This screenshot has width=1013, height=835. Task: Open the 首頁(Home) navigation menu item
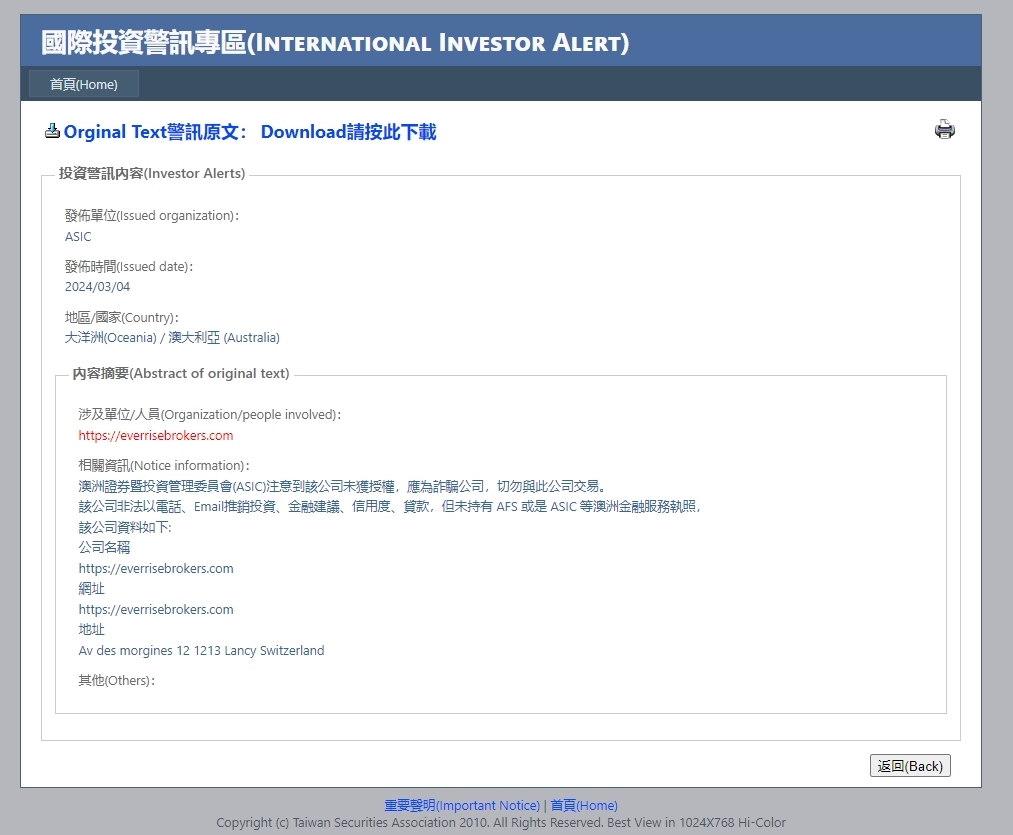click(x=84, y=84)
